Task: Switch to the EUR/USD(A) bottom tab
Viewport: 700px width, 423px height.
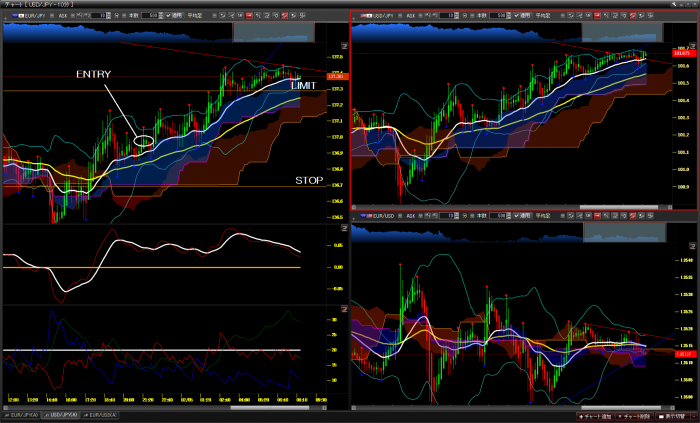Action: pyautogui.click(x=100, y=415)
